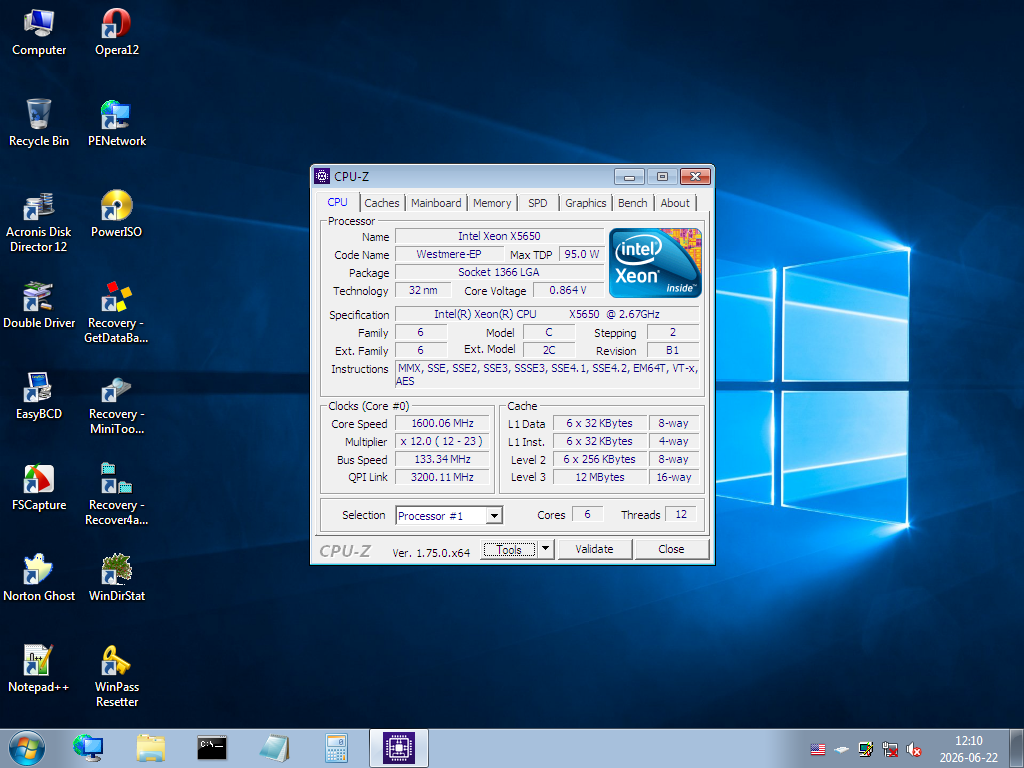
Task: Select the PowerISO desktop icon
Action: pos(116,215)
